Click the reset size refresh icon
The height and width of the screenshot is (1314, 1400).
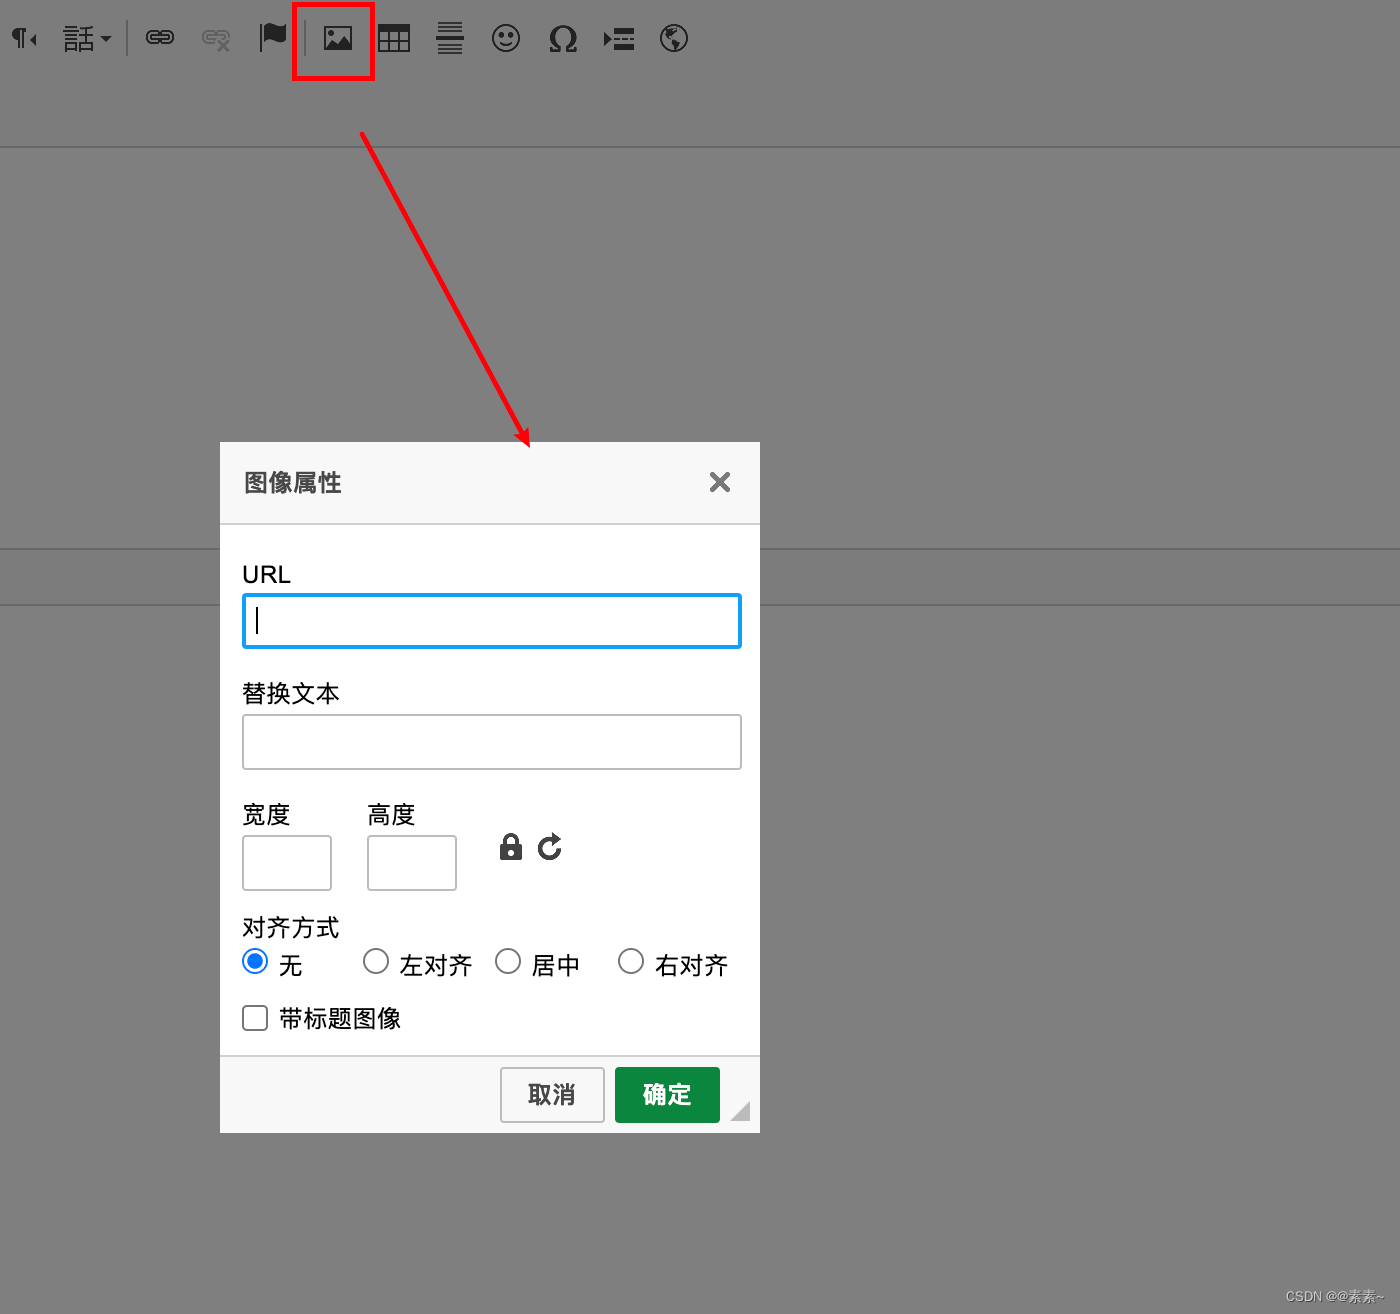click(x=550, y=847)
